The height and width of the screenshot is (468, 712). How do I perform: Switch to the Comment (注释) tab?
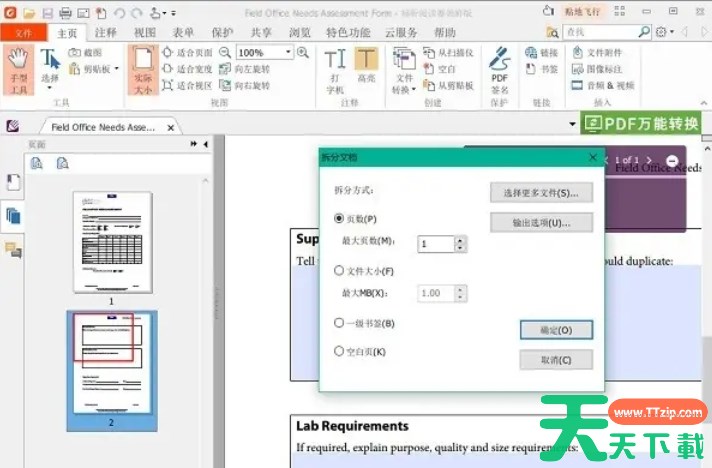105,33
